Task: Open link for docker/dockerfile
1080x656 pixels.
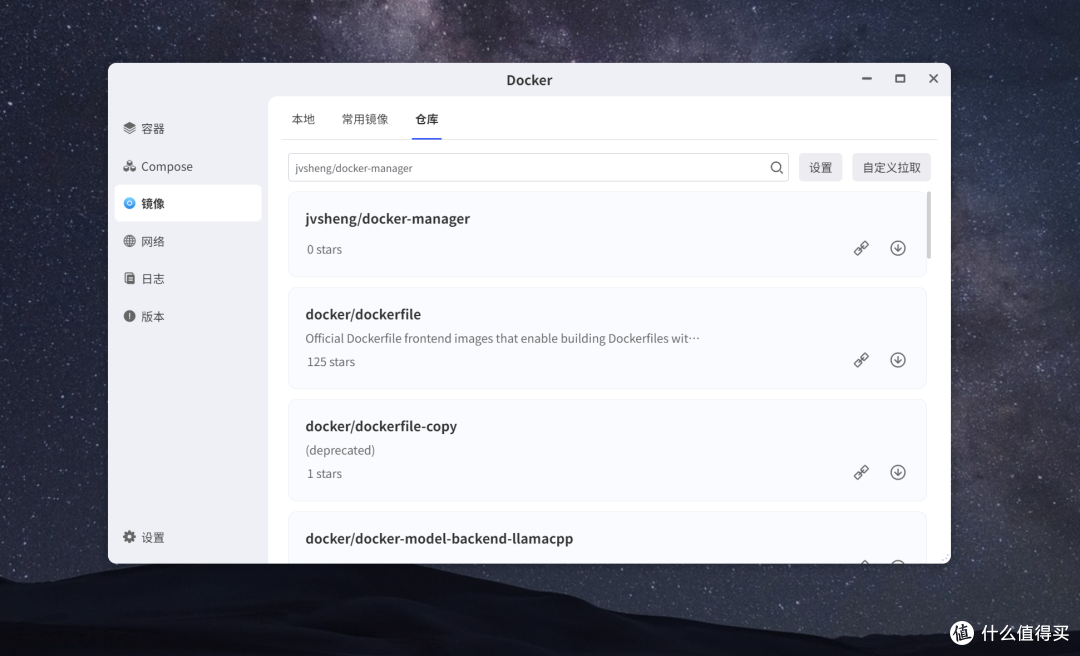Action: pyautogui.click(x=861, y=360)
